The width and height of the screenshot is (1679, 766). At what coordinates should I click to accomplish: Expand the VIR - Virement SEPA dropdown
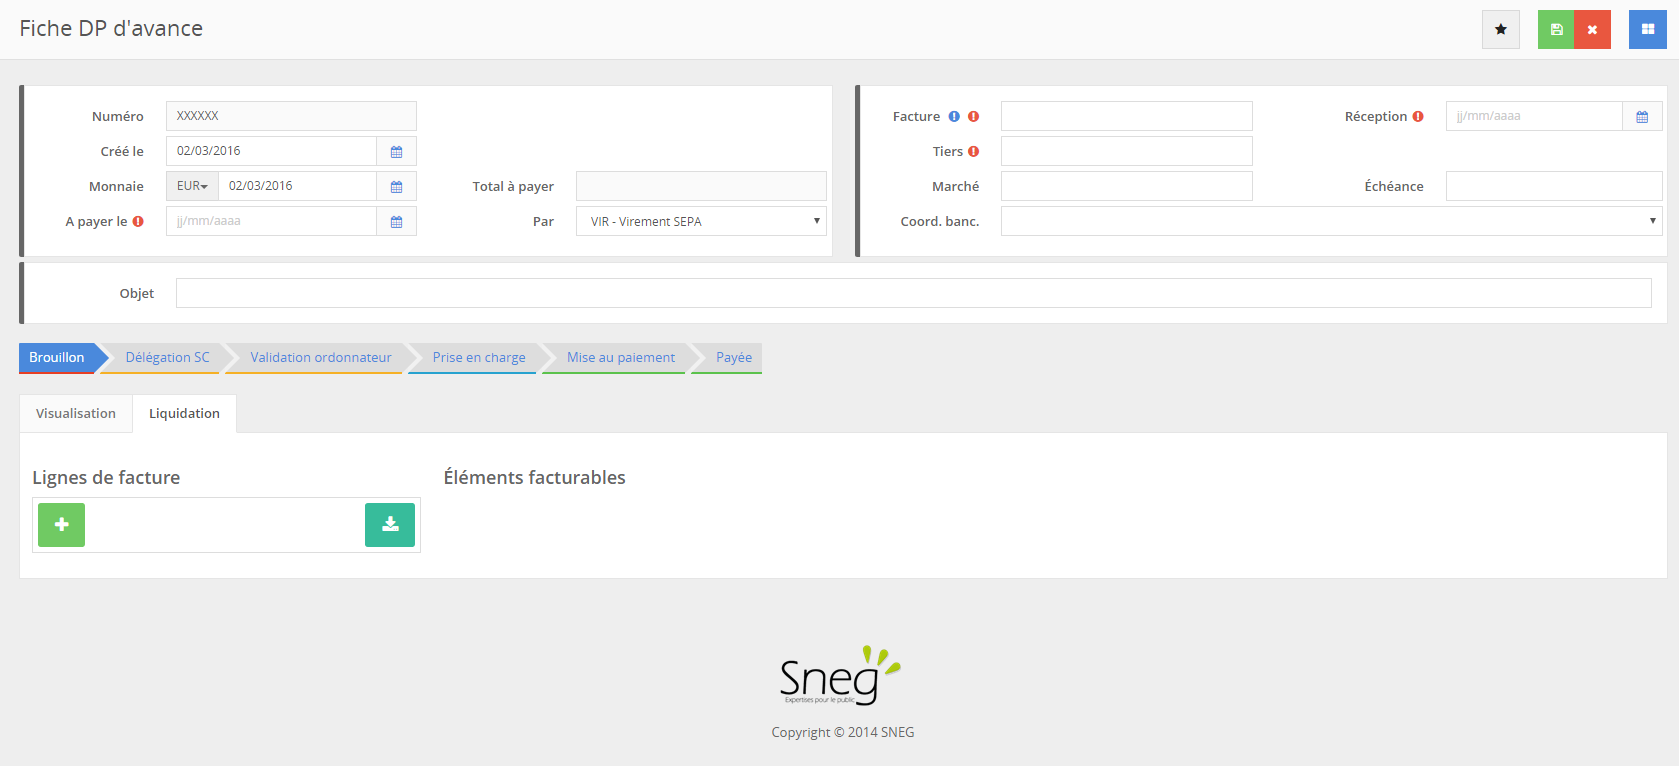click(701, 222)
